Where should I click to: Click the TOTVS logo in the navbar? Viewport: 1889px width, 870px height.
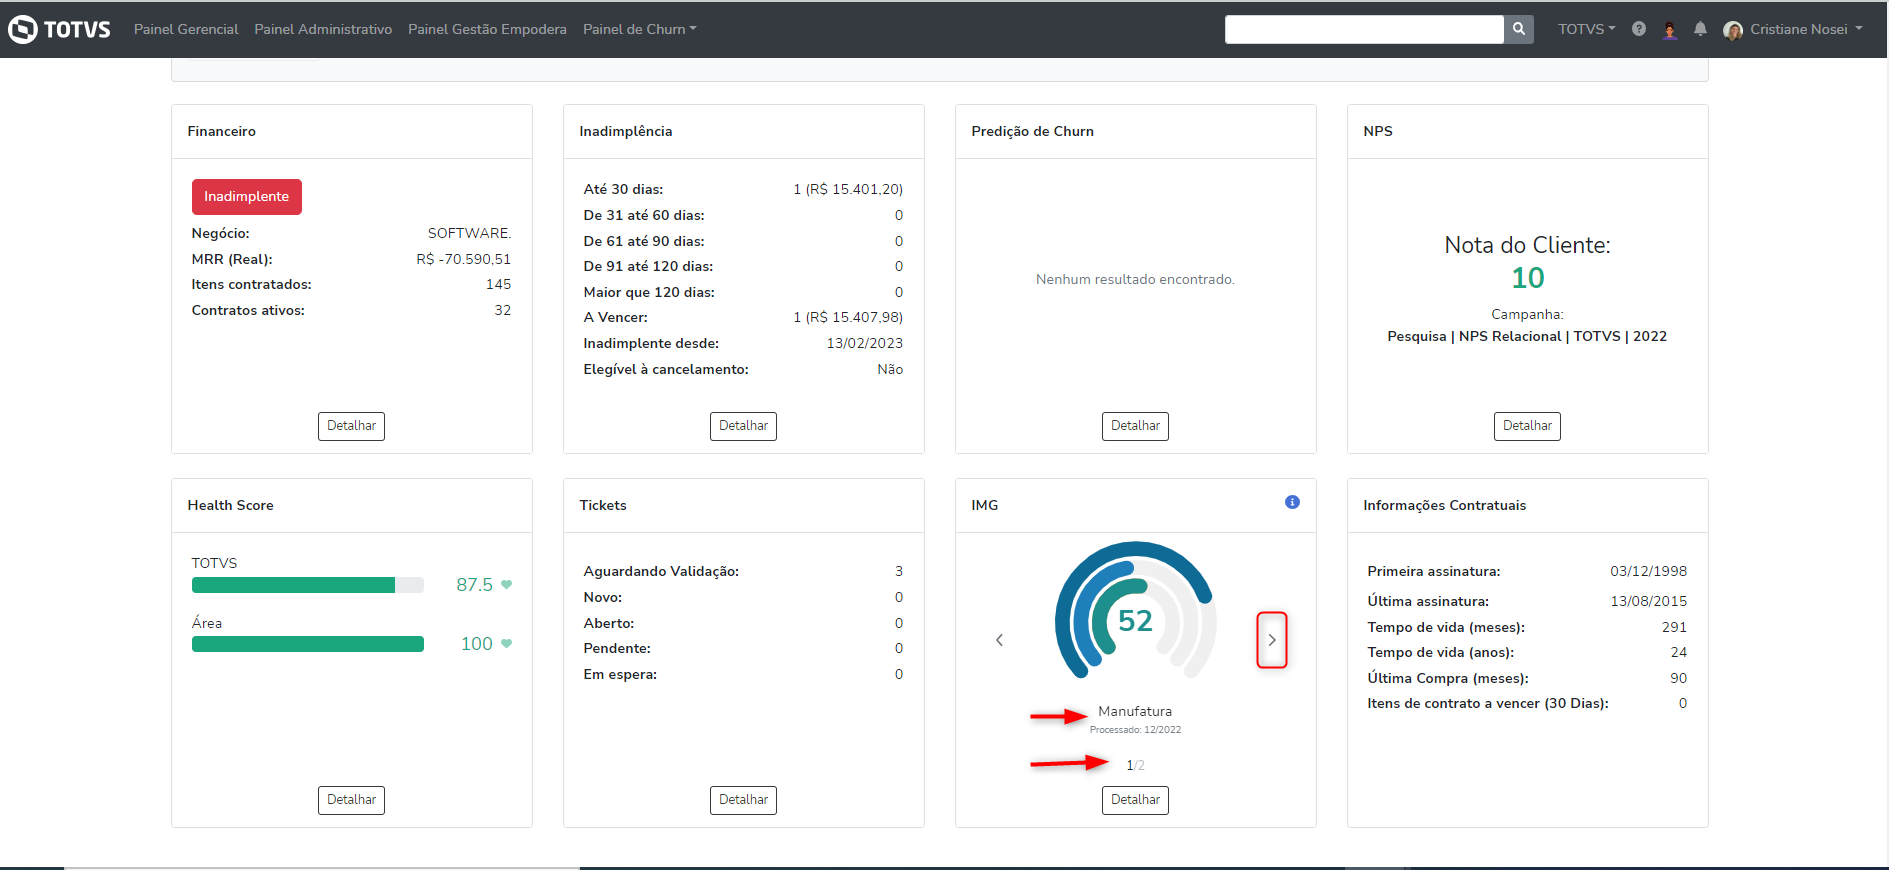59,29
